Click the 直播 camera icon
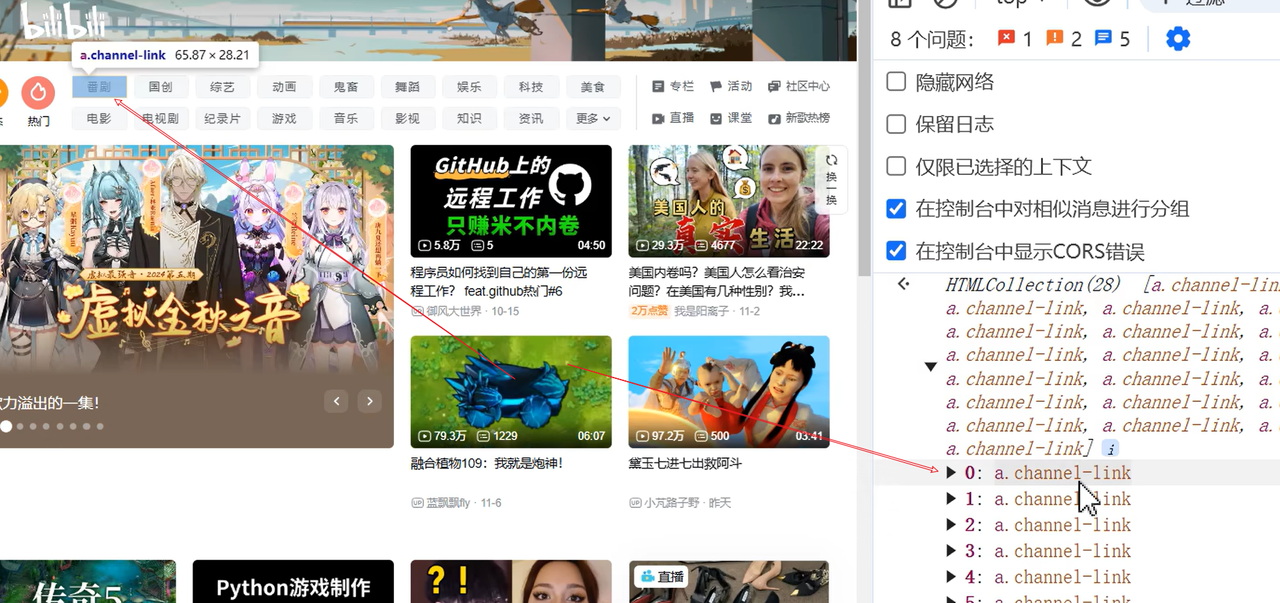The height and width of the screenshot is (603, 1280). click(658, 118)
